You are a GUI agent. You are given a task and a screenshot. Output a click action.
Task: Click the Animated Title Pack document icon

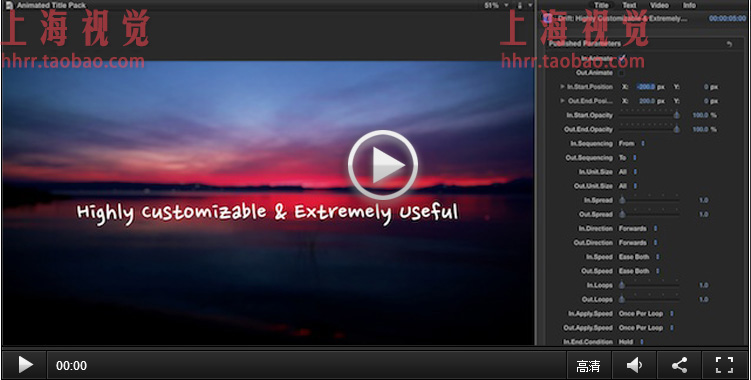point(9,5)
